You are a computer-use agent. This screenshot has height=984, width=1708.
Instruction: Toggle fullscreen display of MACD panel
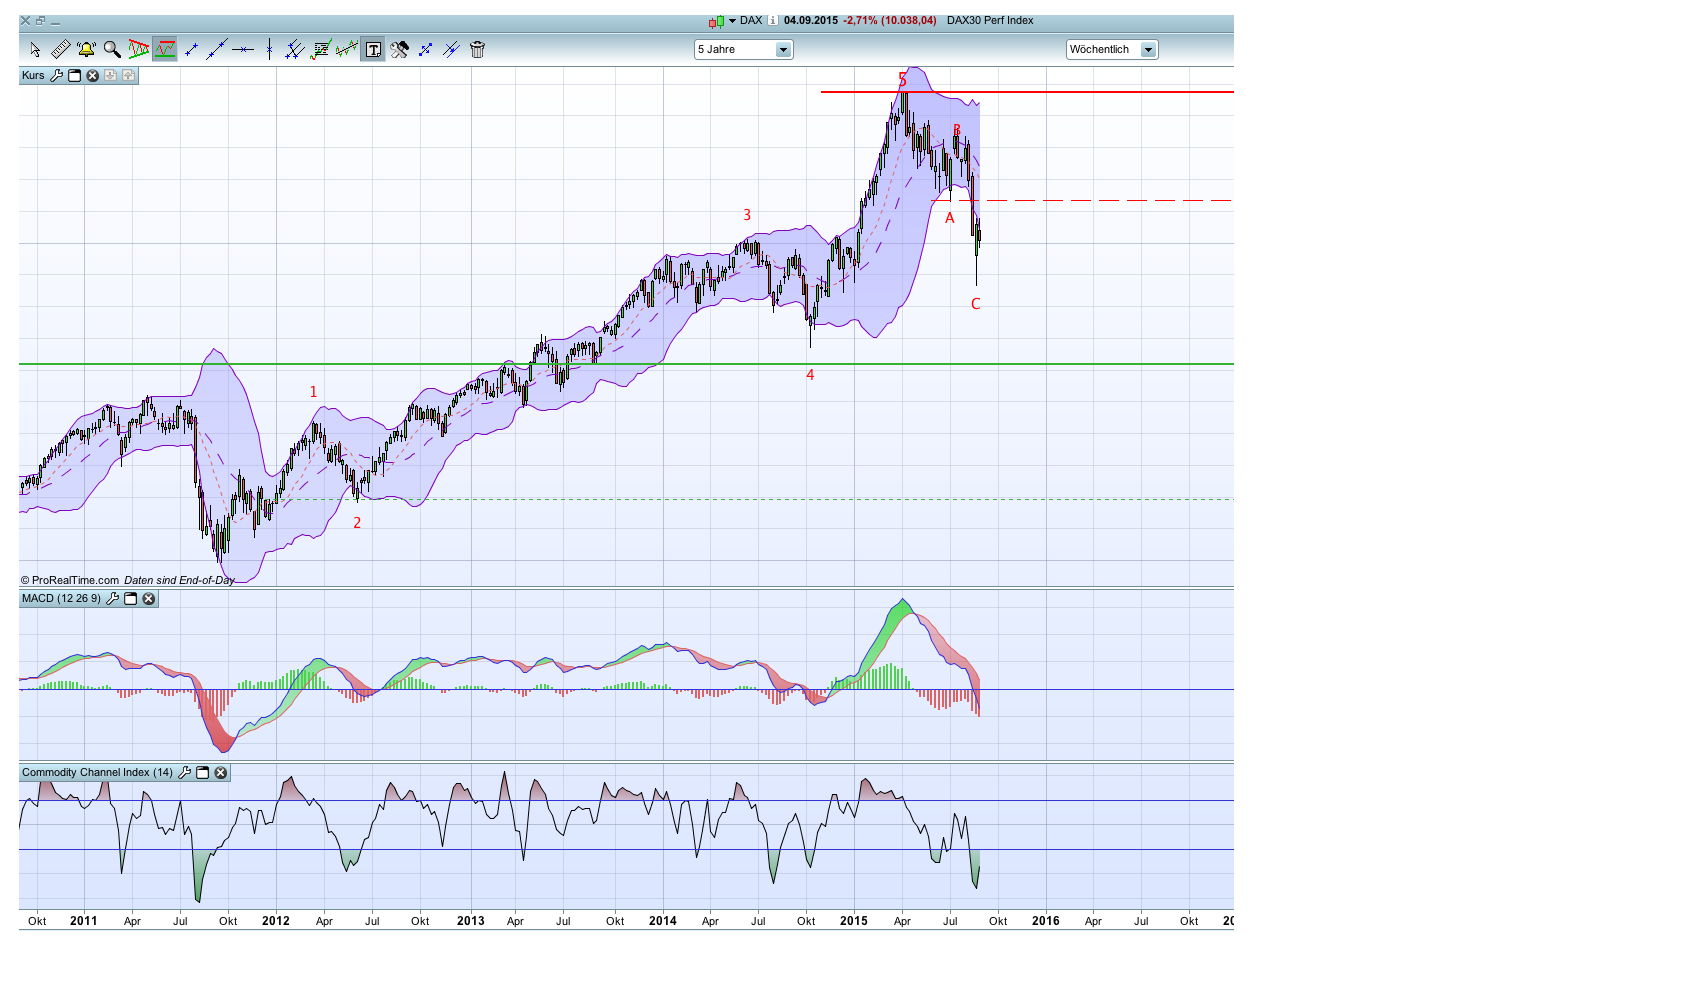coord(129,599)
